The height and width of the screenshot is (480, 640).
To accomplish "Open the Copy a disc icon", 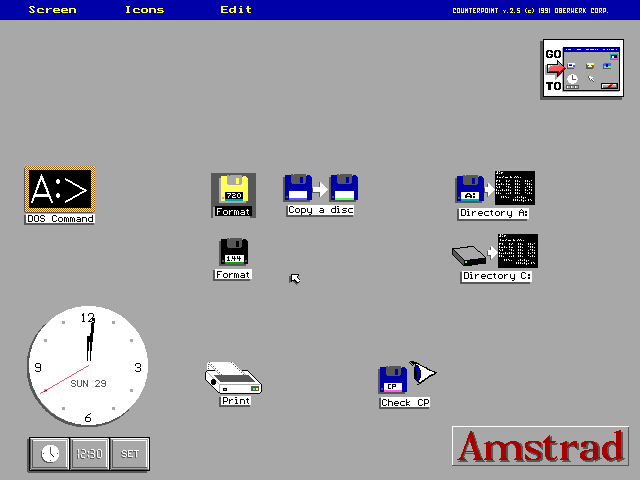I will tap(321, 188).
